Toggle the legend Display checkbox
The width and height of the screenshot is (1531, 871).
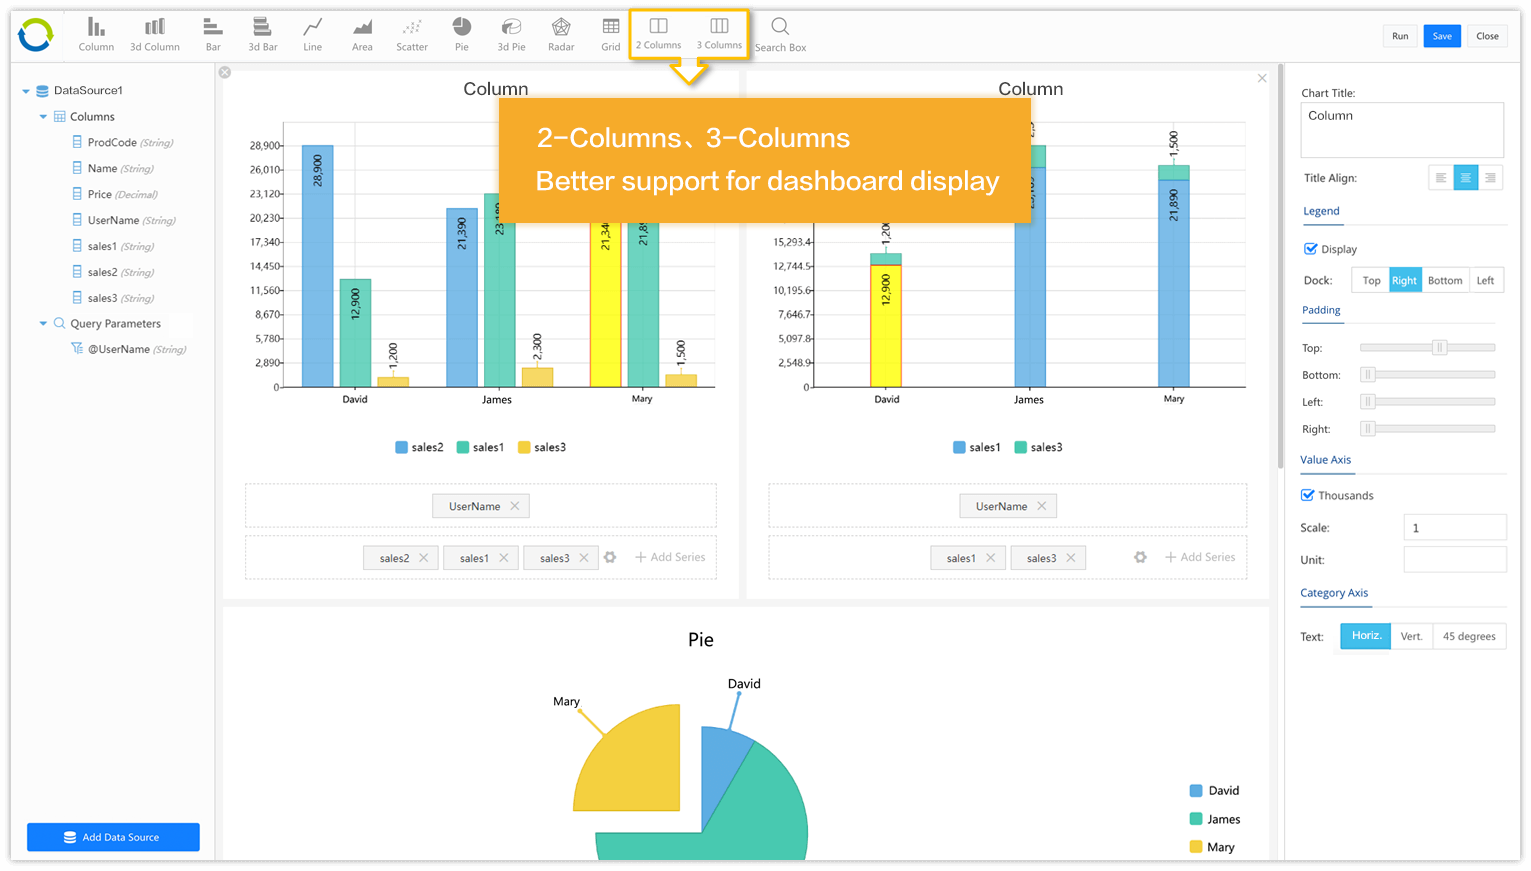pyautogui.click(x=1310, y=249)
